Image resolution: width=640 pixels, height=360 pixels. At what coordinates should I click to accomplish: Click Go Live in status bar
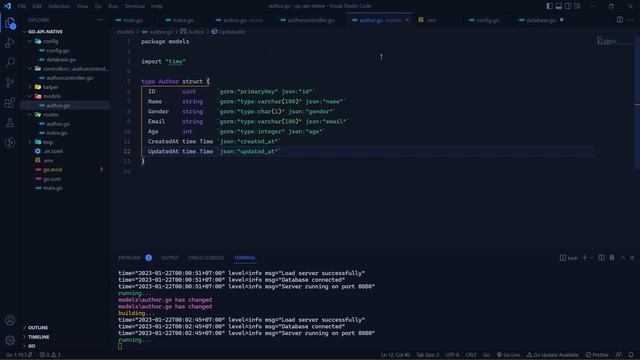pos(508,355)
